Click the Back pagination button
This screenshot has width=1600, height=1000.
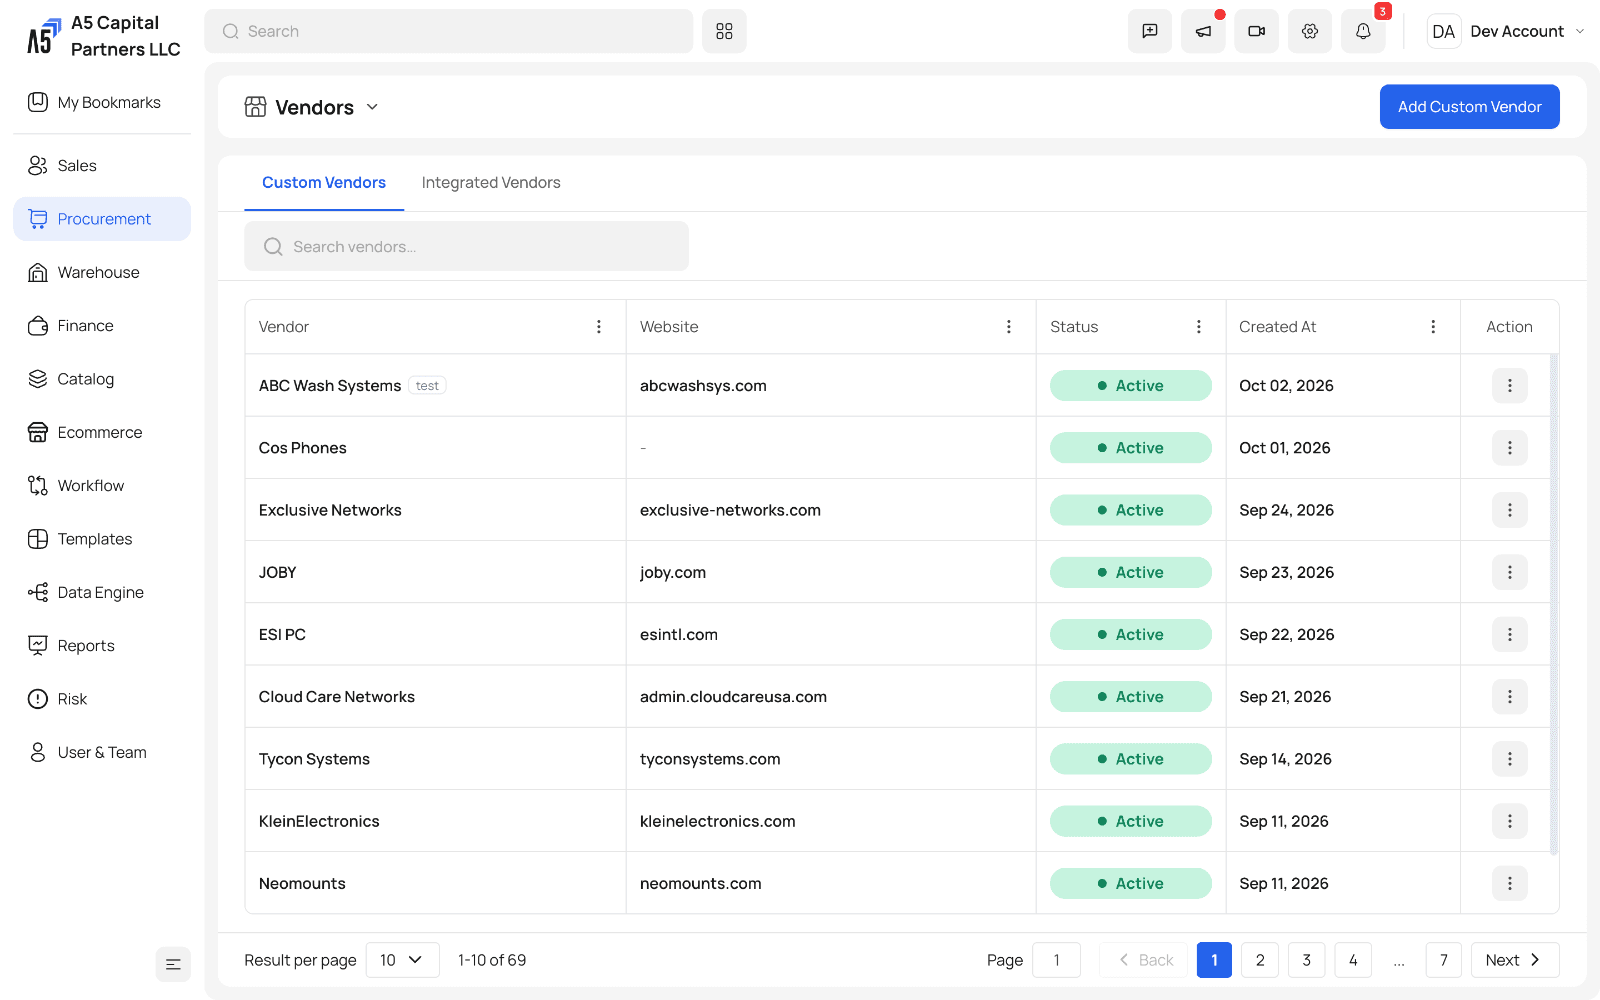[x=1143, y=960]
